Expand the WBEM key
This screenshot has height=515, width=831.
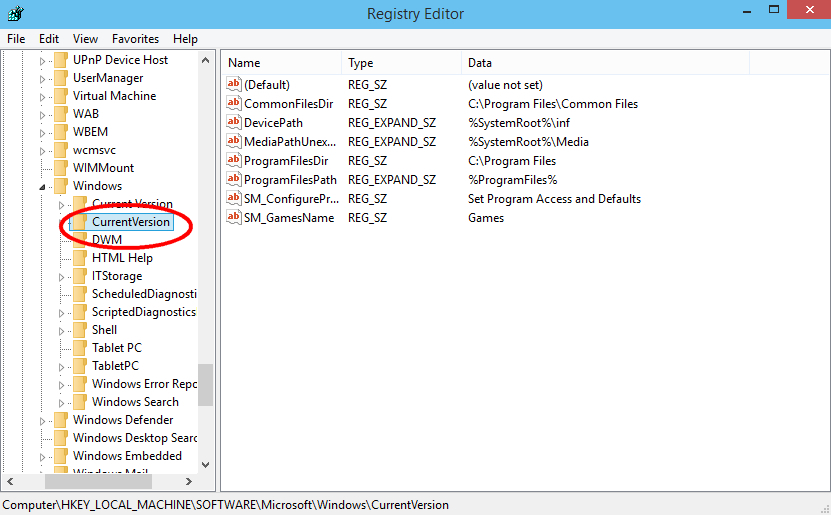pos(42,133)
